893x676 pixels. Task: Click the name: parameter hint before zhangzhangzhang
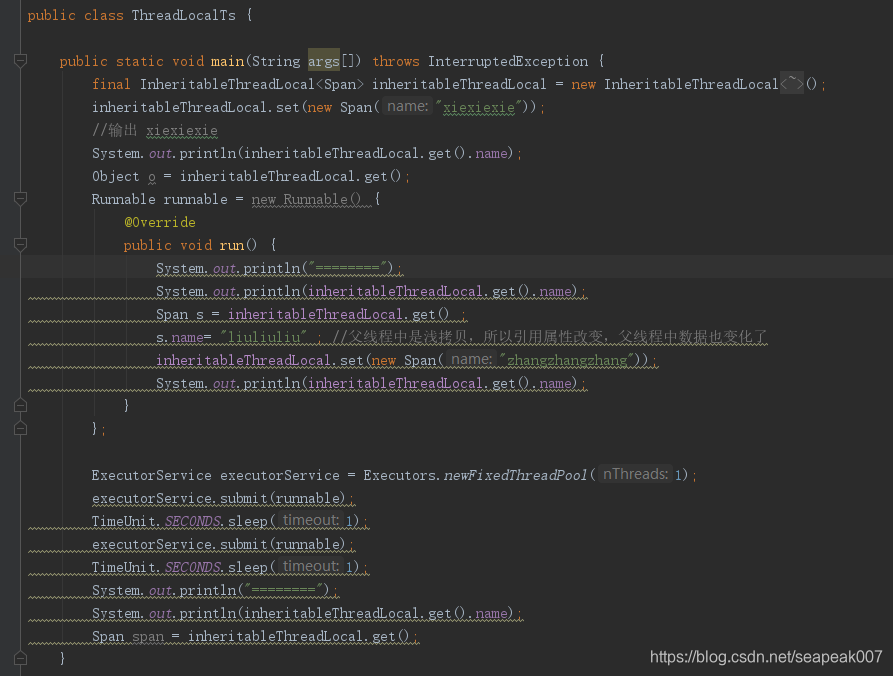(x=472, y=360)
